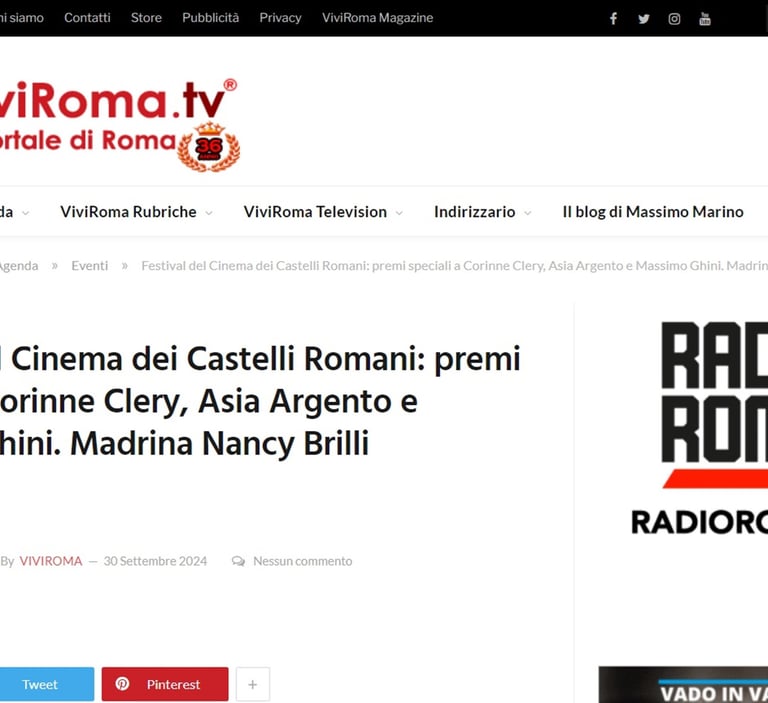Screen dimensions: 768x703
Task: Click the article headline title
Action: (x=260, y=401)
